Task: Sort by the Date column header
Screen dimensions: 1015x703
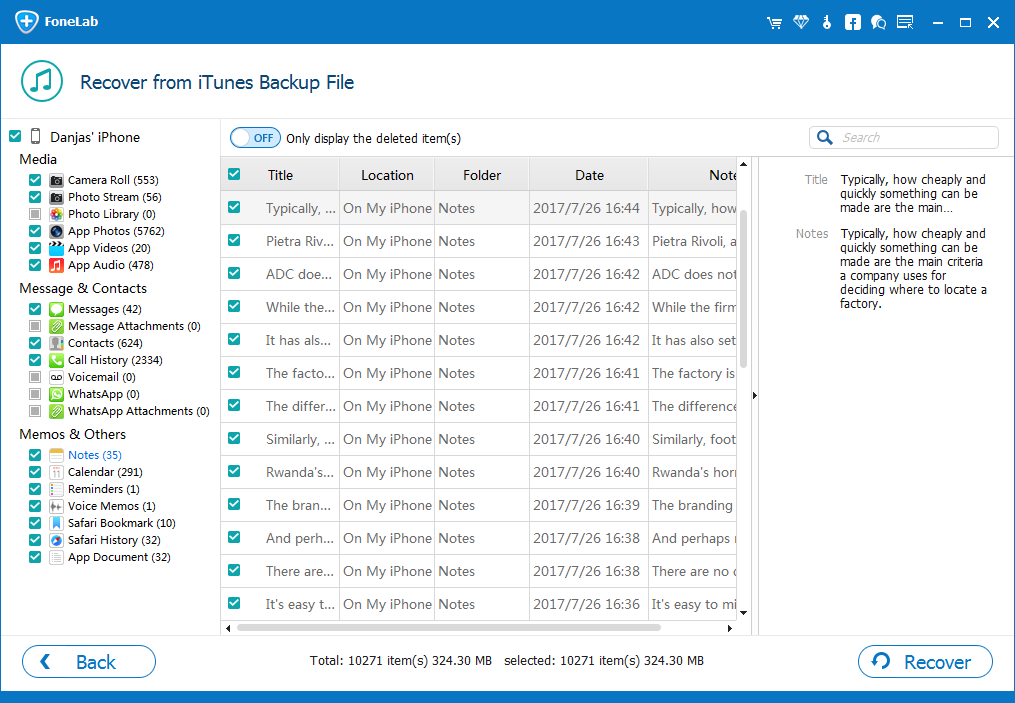Action: pyautogui.click(x=589, y=175)
